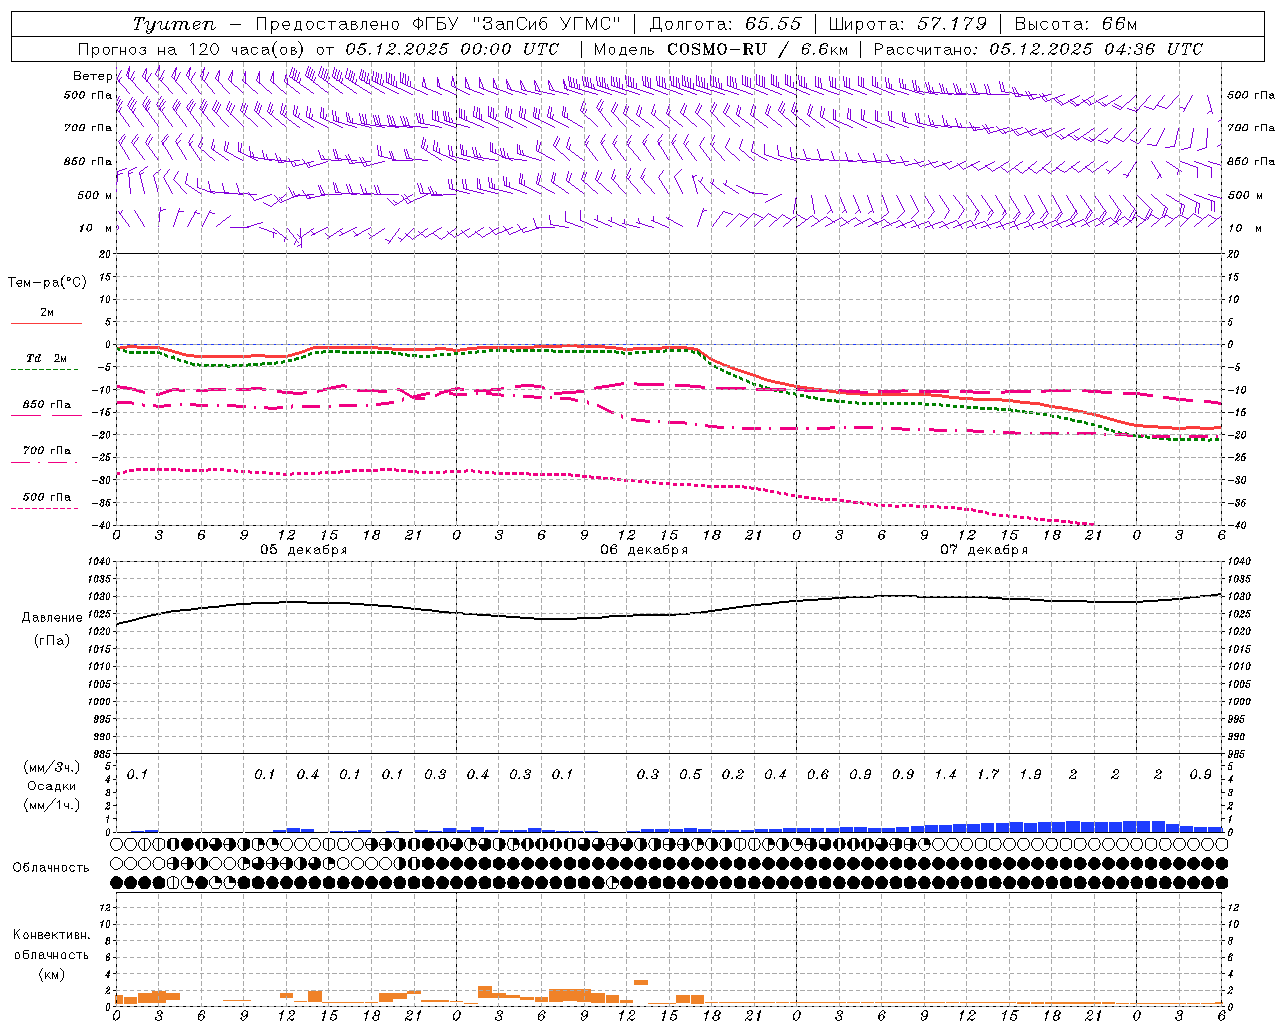Click the precipitation value "0.5"
The height and width of the screenshot is (1024, 1280).
click(690, 774)
